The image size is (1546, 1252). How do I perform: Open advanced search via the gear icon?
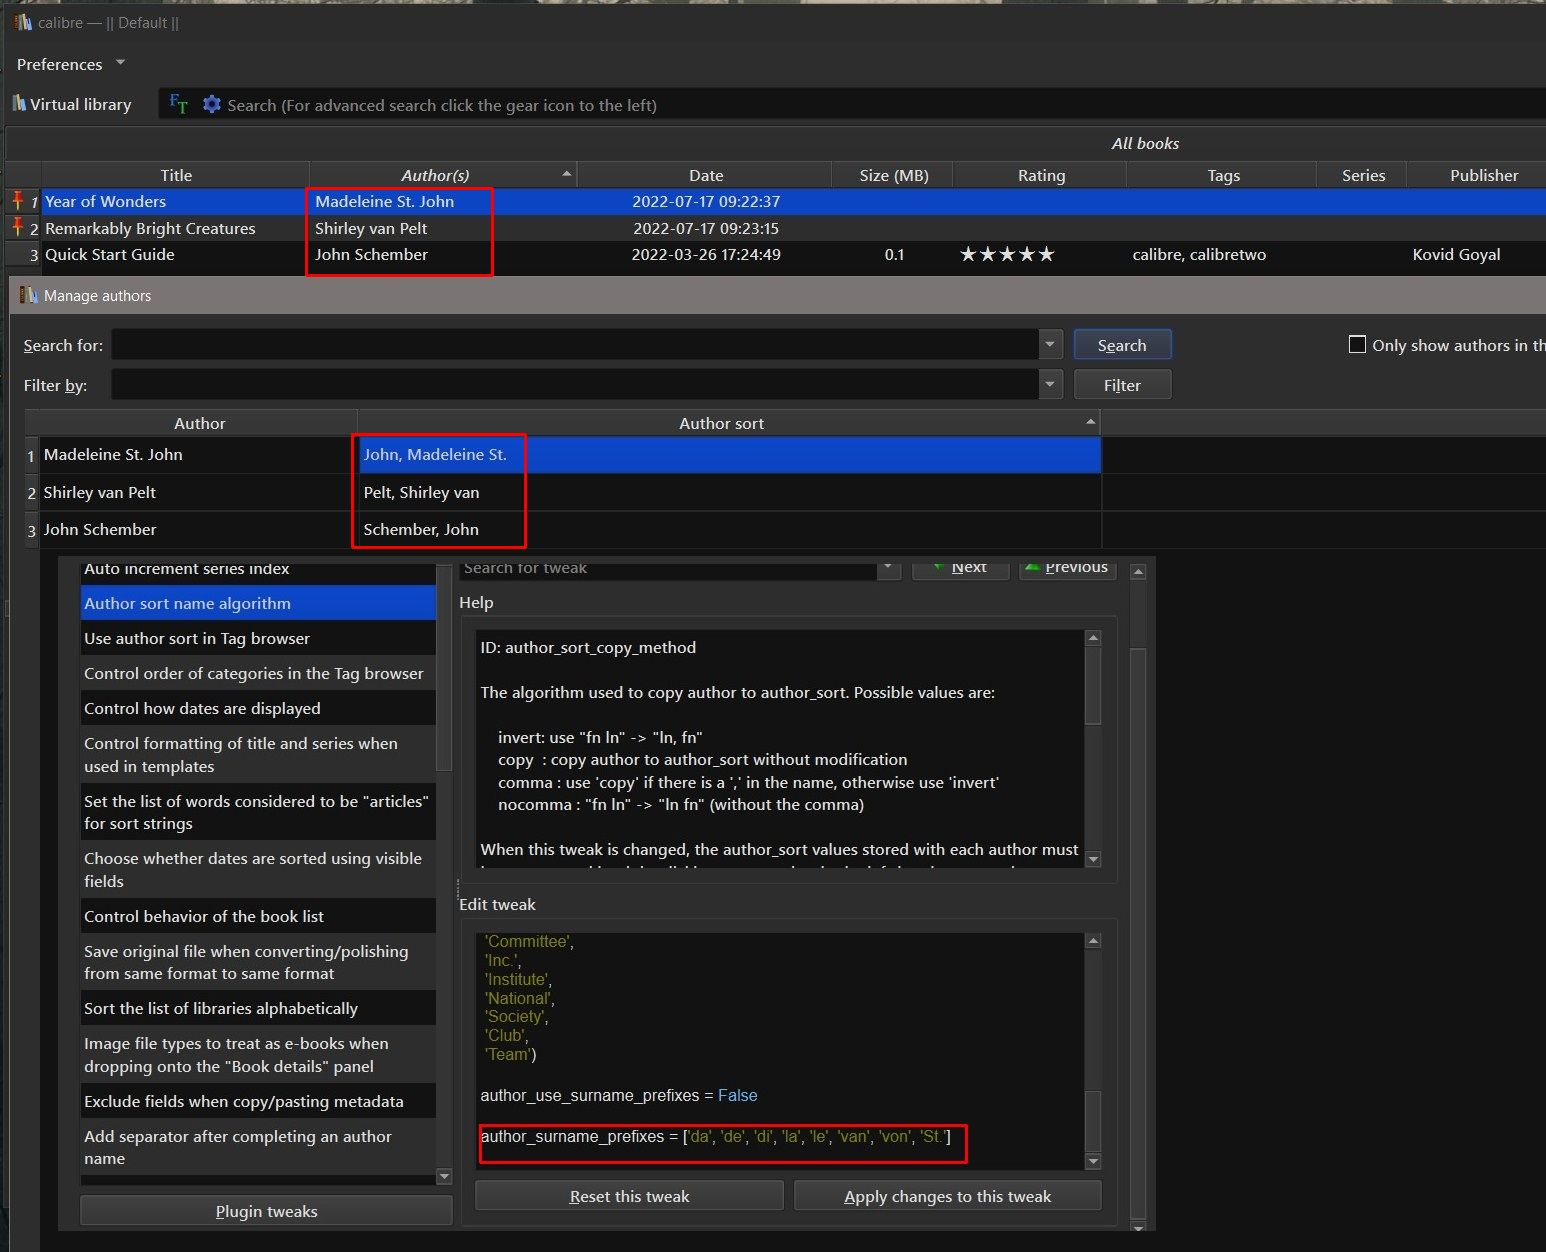211,104
